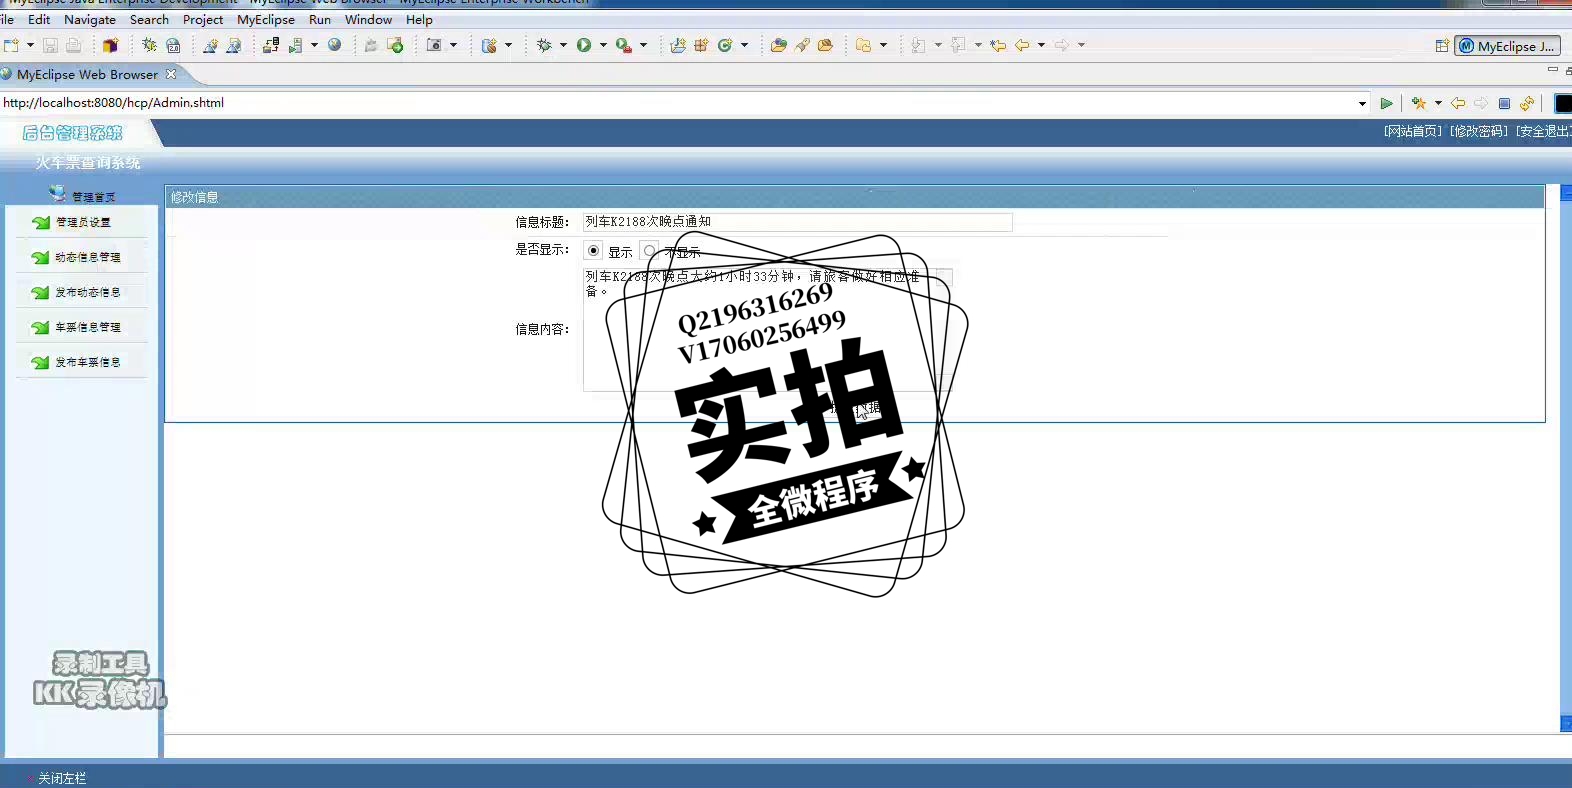Image resolution: width=1572 pixels, height=788 pixels.
Task: Open the Search menu
Action: (149, 19)
